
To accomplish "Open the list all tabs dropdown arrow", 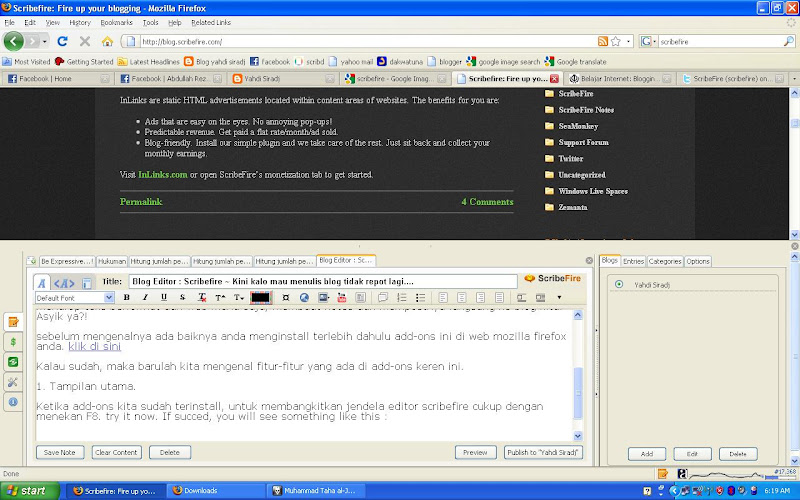I will [794, 79].
